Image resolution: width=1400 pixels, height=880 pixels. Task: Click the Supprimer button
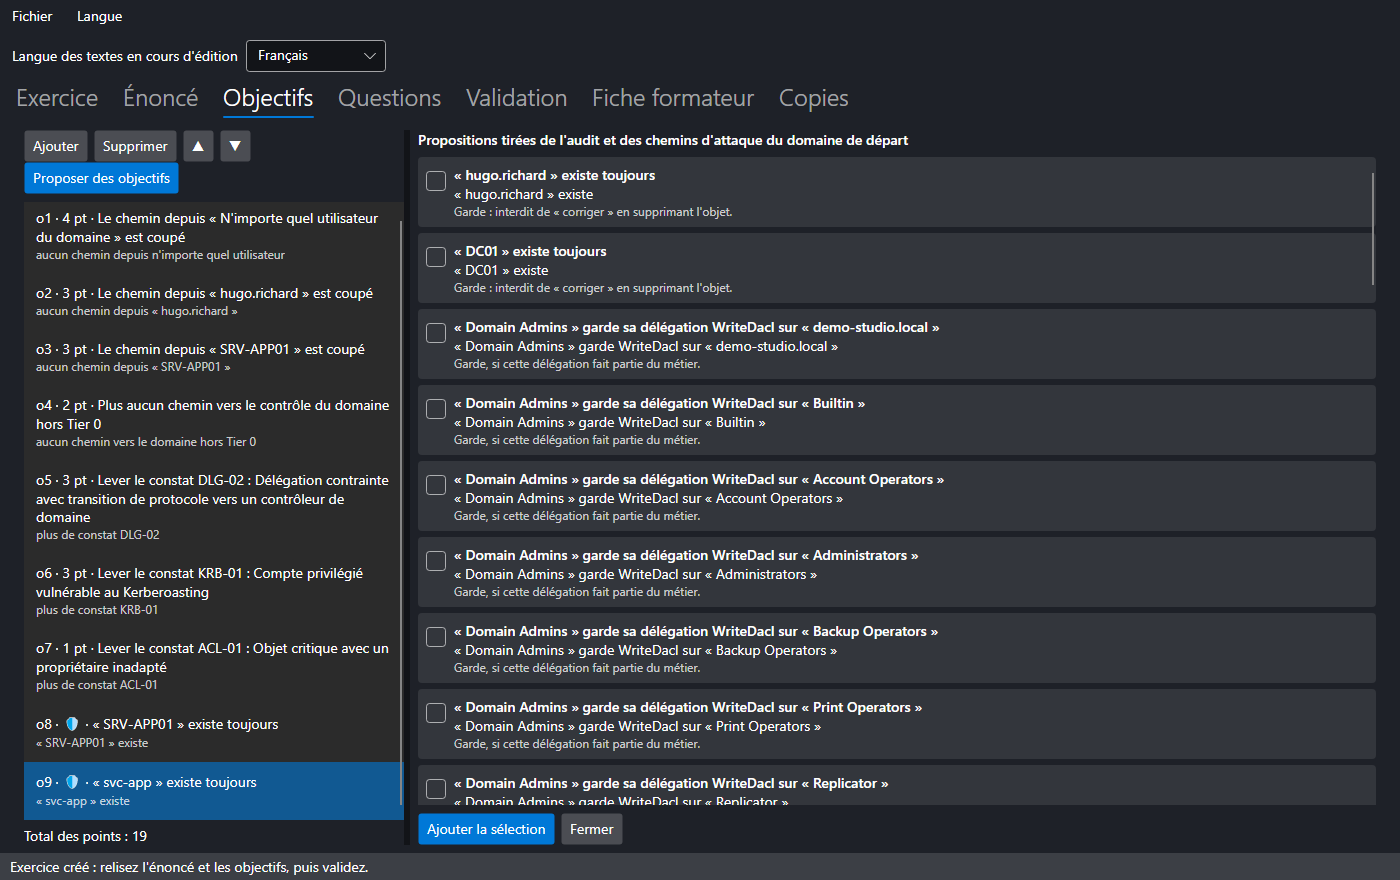[135, 146]
